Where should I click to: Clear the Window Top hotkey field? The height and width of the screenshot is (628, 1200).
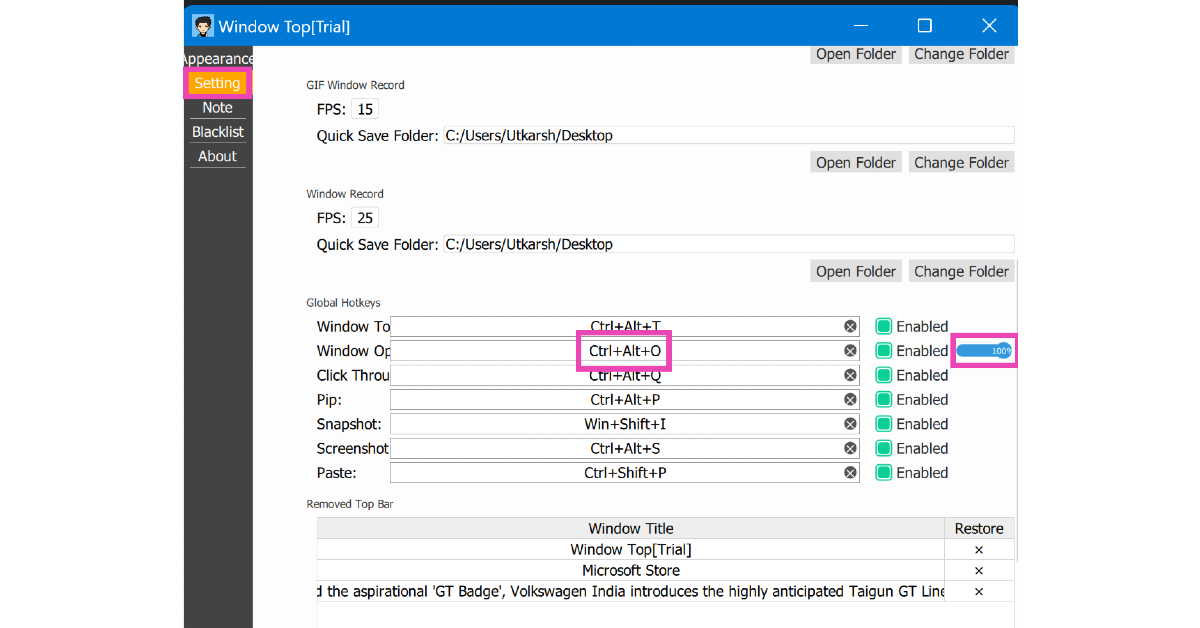point(850,326)
